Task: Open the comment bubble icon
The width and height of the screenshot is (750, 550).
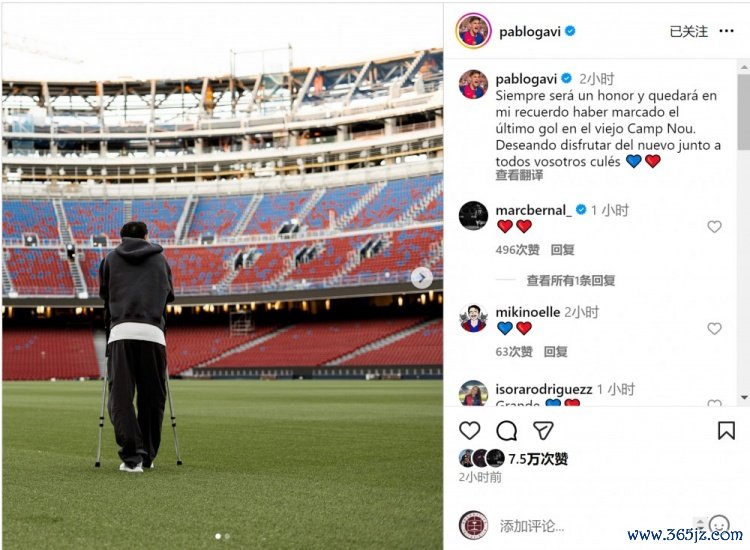Action: pyautogui.click(x=507, y=431)
